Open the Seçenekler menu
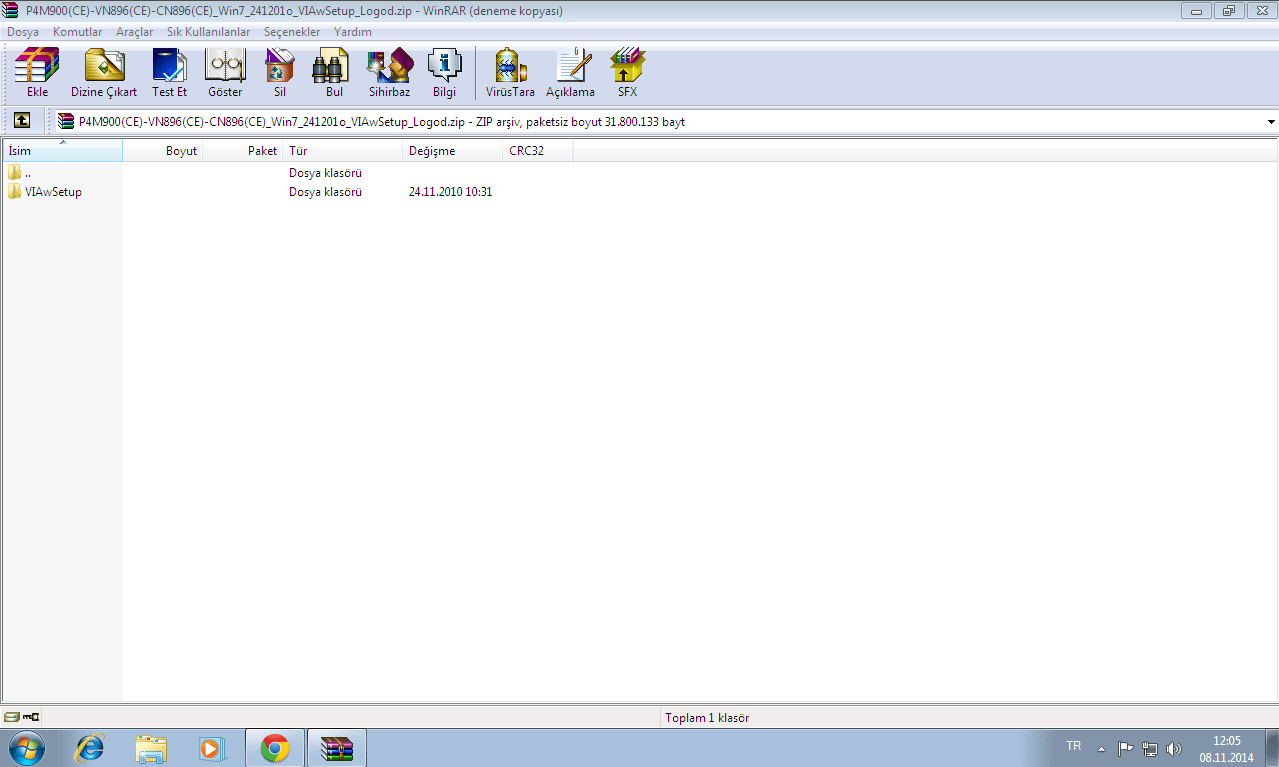 point(292,32)
